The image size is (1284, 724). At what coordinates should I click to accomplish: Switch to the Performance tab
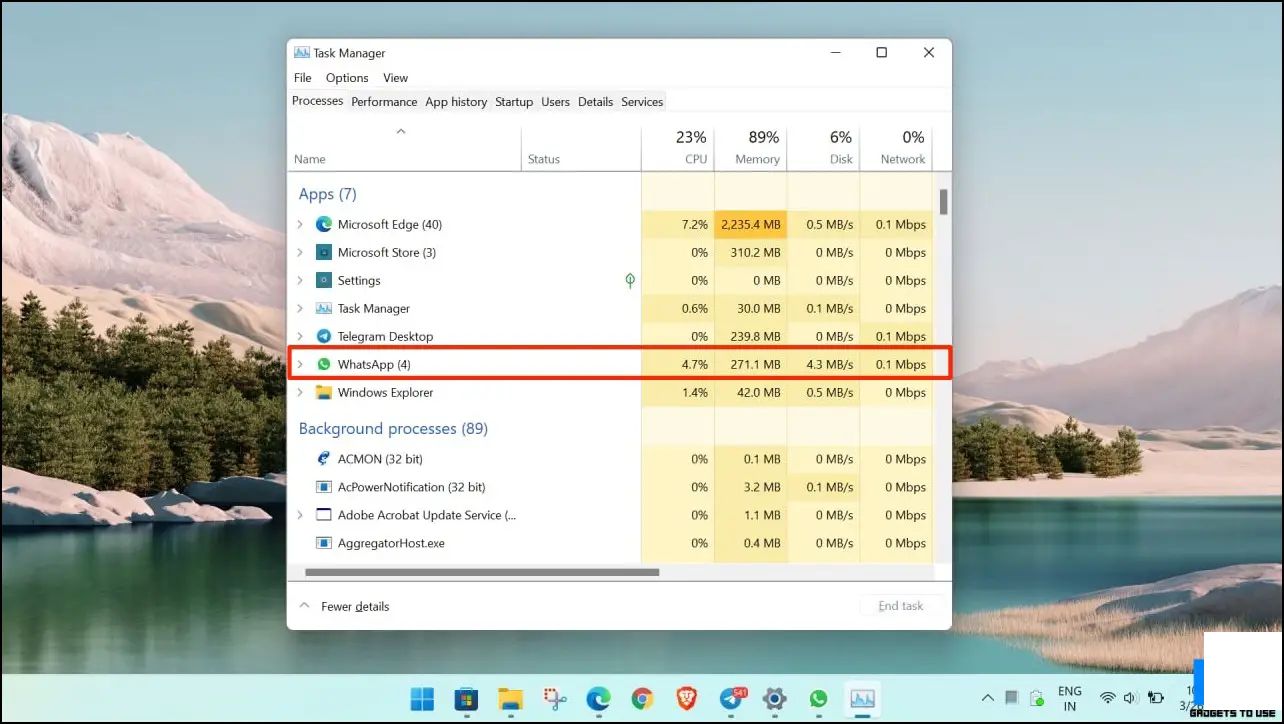(x=384, y=102)
